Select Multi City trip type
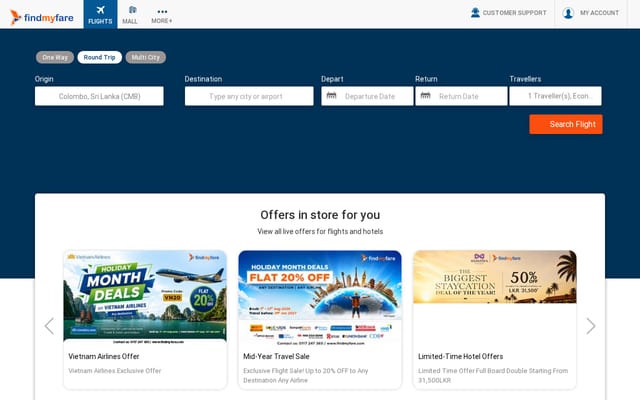 tap(146, 57)
